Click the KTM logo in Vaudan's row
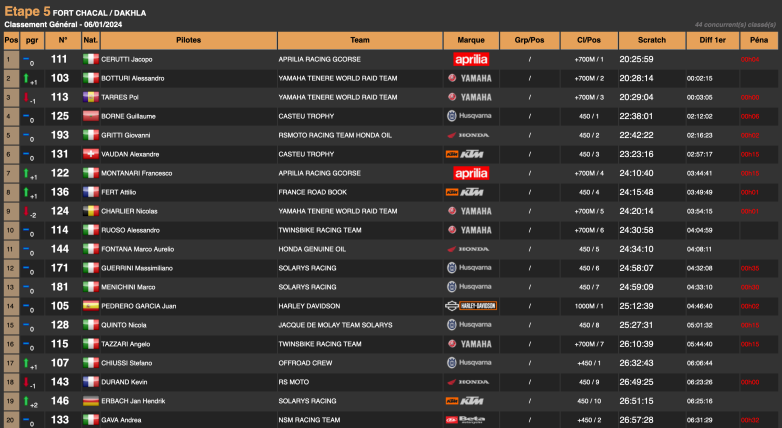This screenshot has width=782, height=428. (x=471, y=154)
